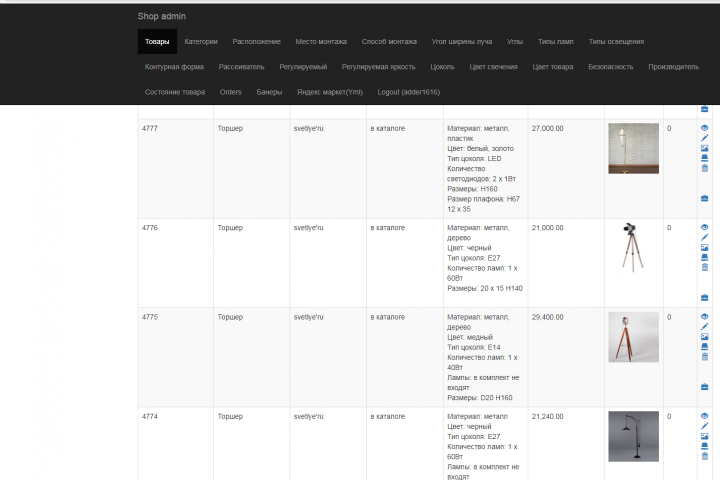This screenshot has width=720, height=480.
Task: View product 4777 via eye icon
Action: point(704,128)
